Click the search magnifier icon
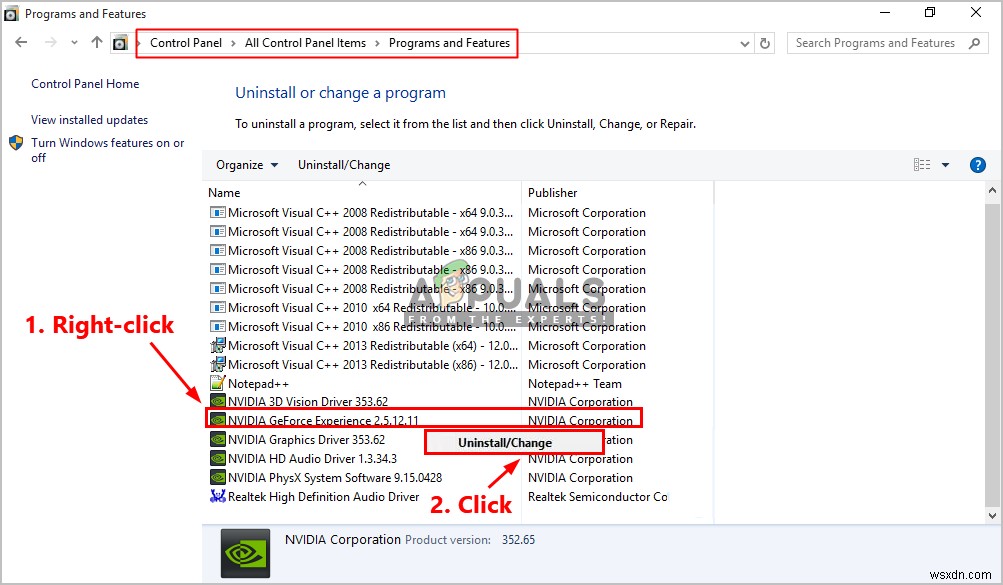The height and width of the screenshot is (585, 1003). point(974,43)
